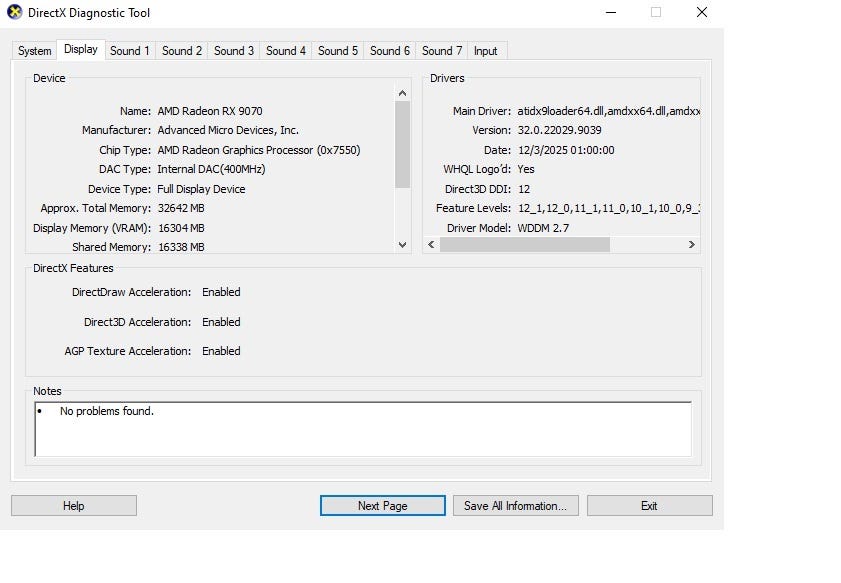Close the DirectX Diagnostic Tool window
Image resolution: width=841 pixels, height=583 pixels.
(x=701, y=13)
